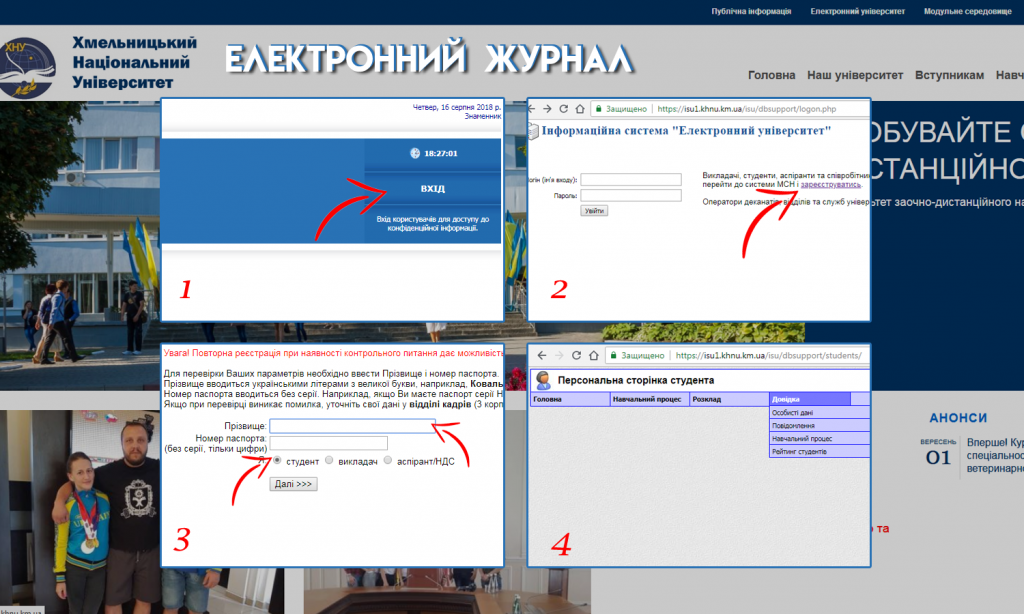
Task: Click the green padlock beside the logon.php address
Action: 598,109
